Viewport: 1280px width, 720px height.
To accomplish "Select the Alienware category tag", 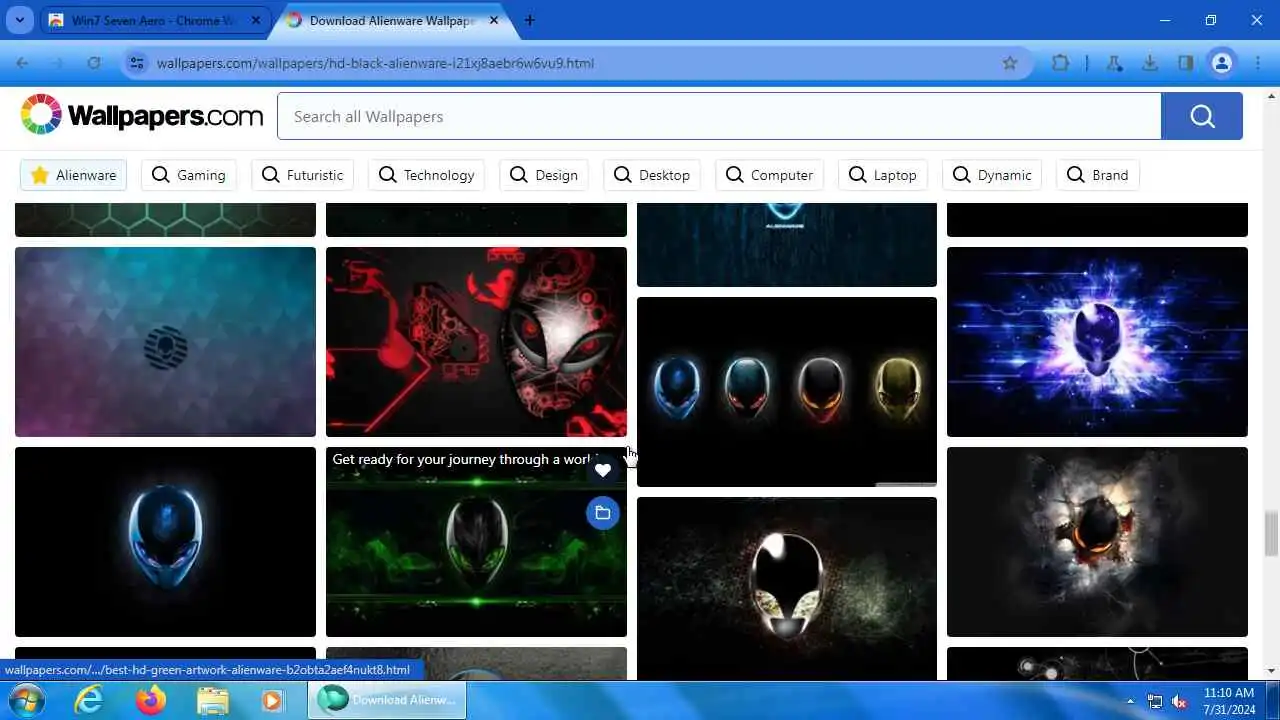I will pyautogui.click(x=73, y=175).
